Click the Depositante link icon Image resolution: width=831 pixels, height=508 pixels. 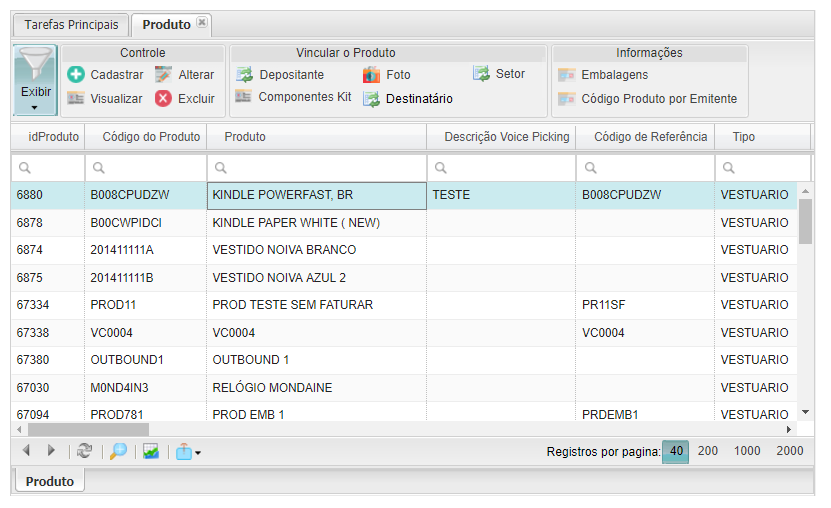tap(244, 74)
